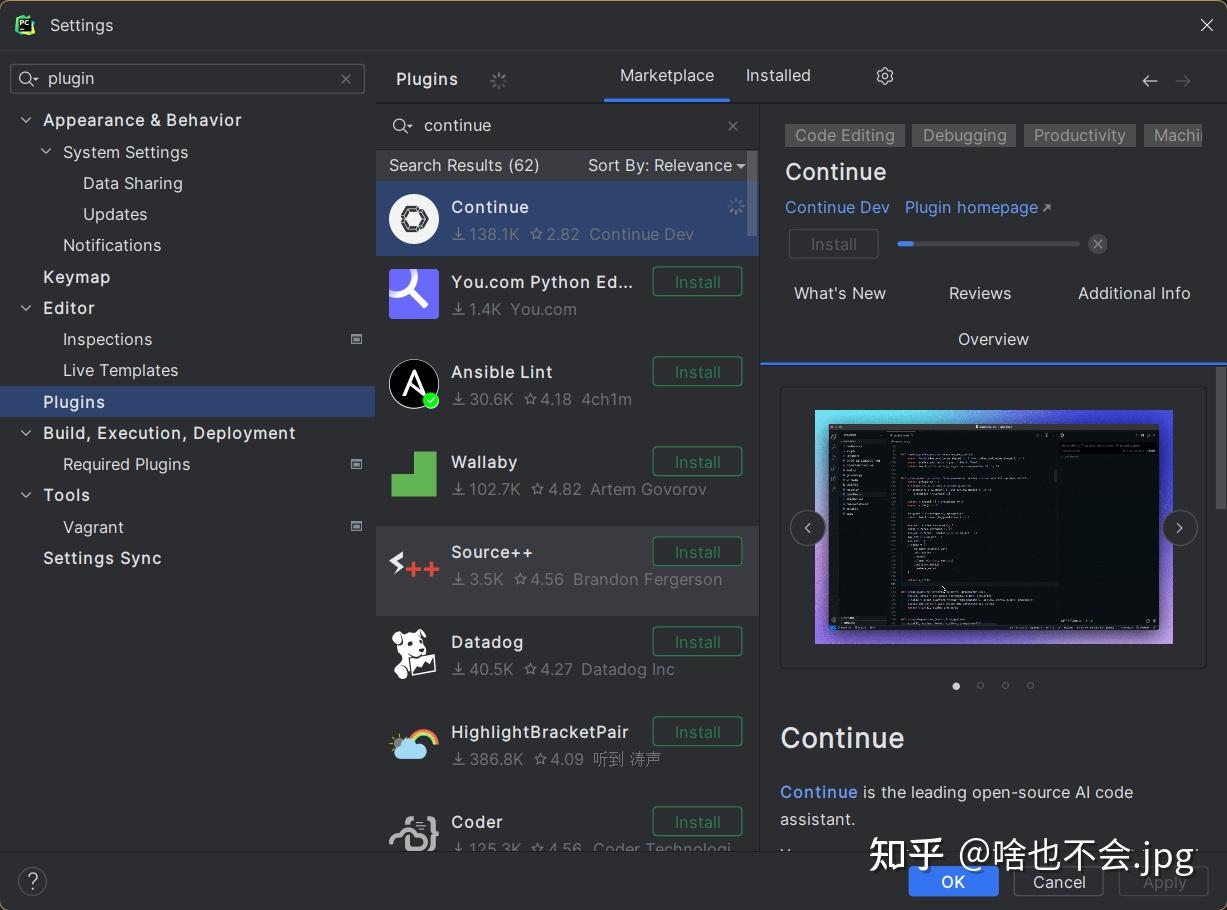The image size is (1227, 910).
Task: Click the back navigation arrow
Action: [1149, 81]
